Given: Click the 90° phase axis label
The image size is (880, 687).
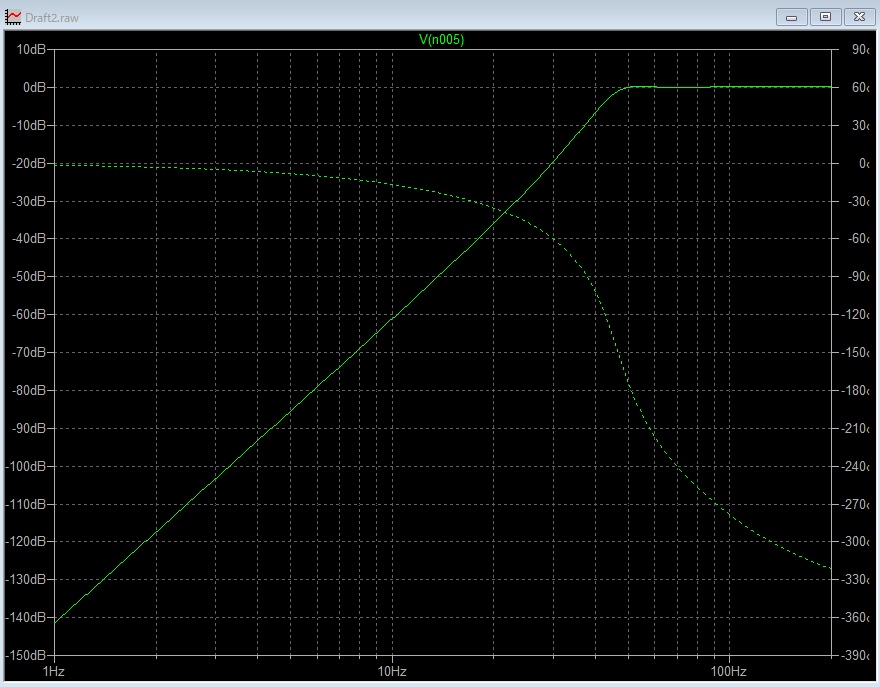Looking at the screenshot, I should coord(860,49).
